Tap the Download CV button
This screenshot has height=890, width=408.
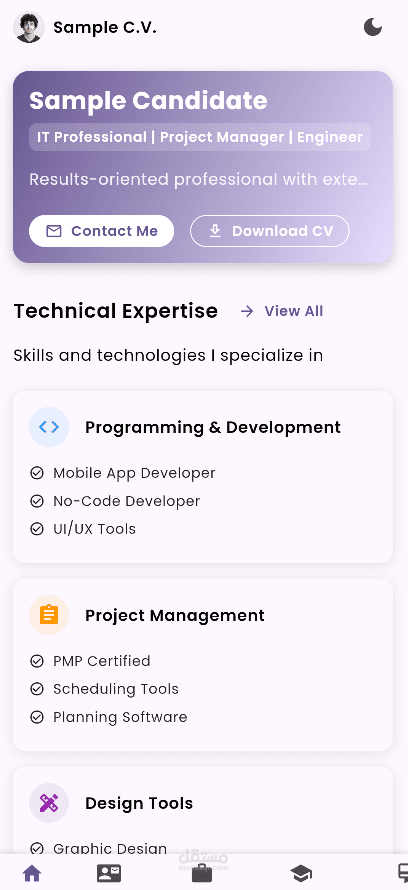point(270,231)
